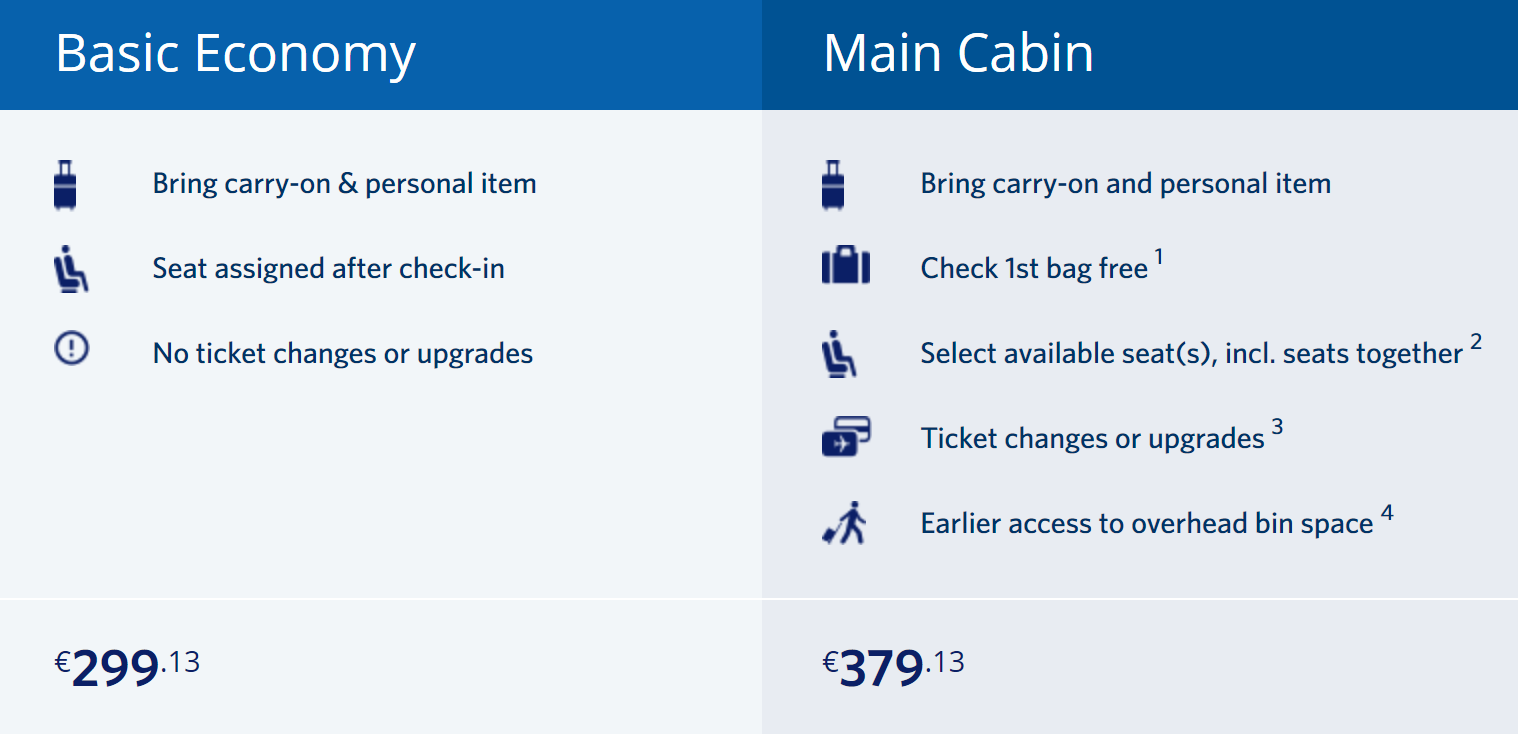Click the No ticket changes or upgrades text
Image resolution: width=1518 pixels, height=754 pixels.
tap(343, 353)
